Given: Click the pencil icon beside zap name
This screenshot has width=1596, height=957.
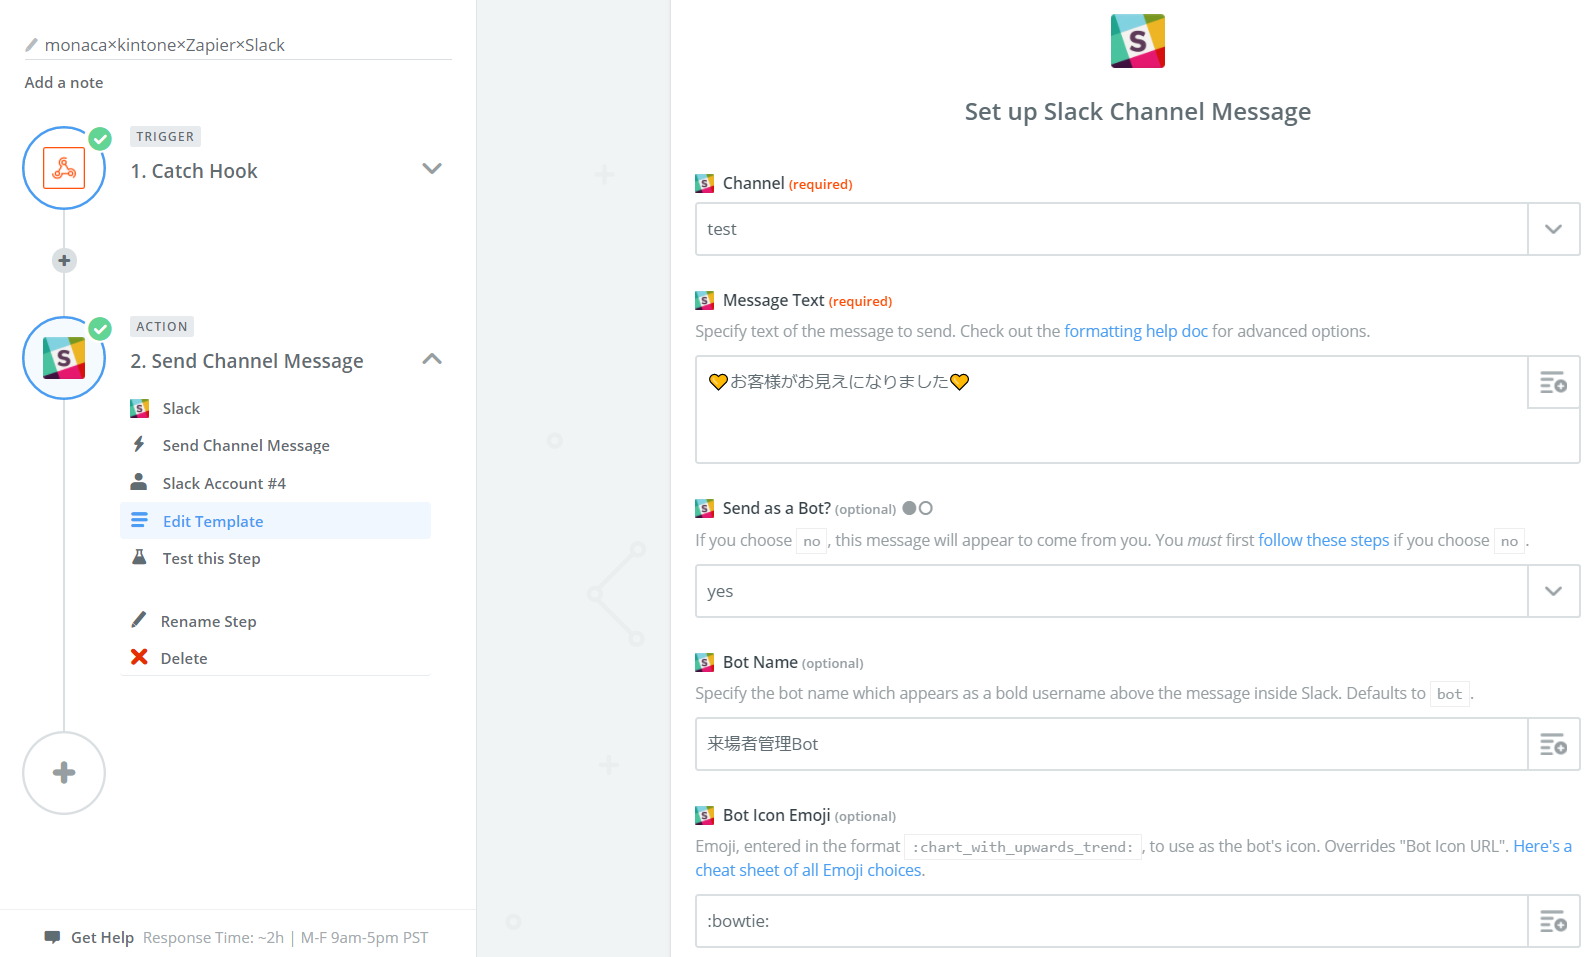Looking at the screenshot, I should 32,45.
